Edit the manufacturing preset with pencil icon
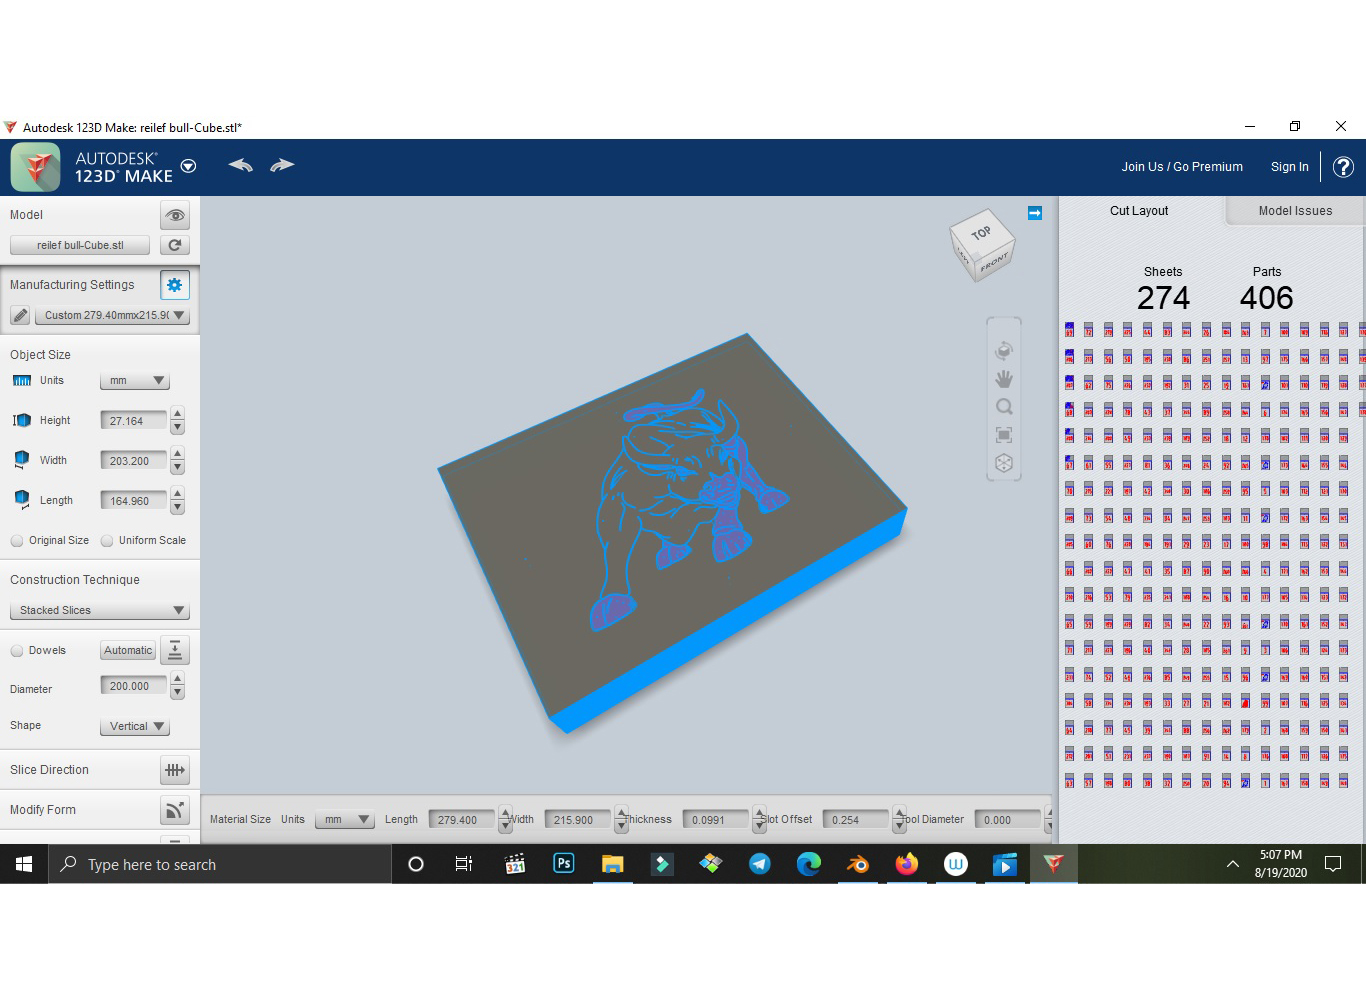Screen dimensions: 1366x1000 click(x=20, y=315)
